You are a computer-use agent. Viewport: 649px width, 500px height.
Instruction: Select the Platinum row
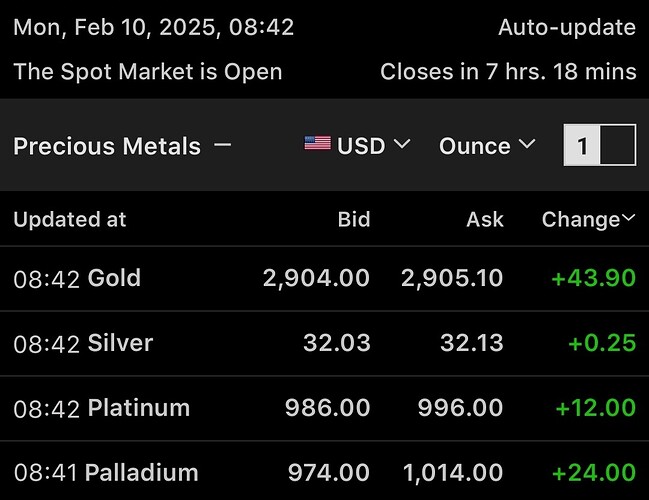point(324,408)
